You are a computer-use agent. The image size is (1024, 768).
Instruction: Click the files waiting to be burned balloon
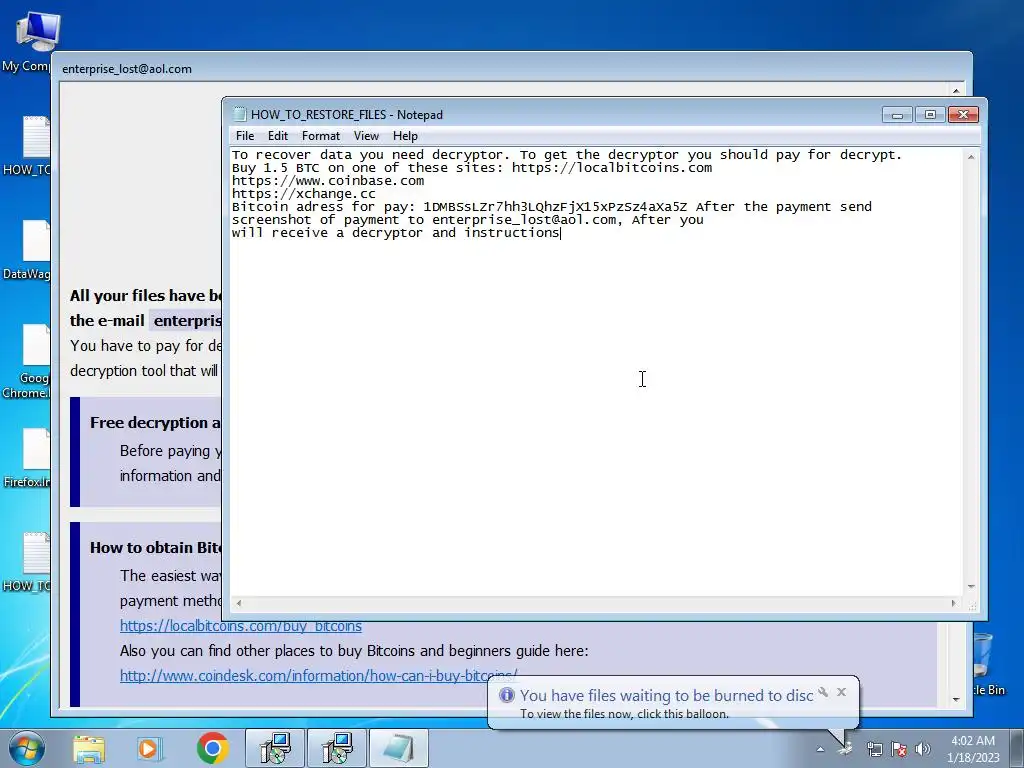pyautogui.click(x=666, y=703)
